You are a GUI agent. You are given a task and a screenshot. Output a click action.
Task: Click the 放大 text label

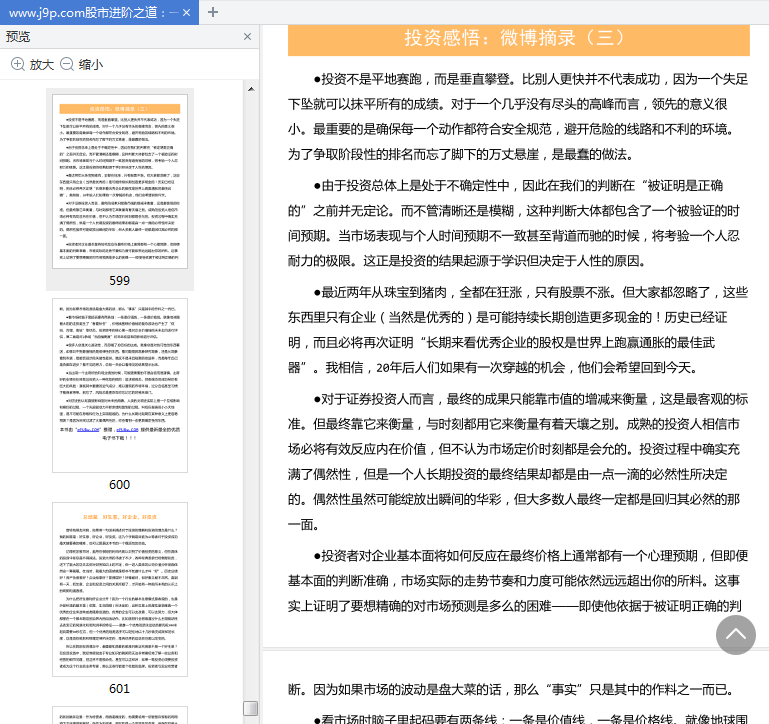coord(42,65)
